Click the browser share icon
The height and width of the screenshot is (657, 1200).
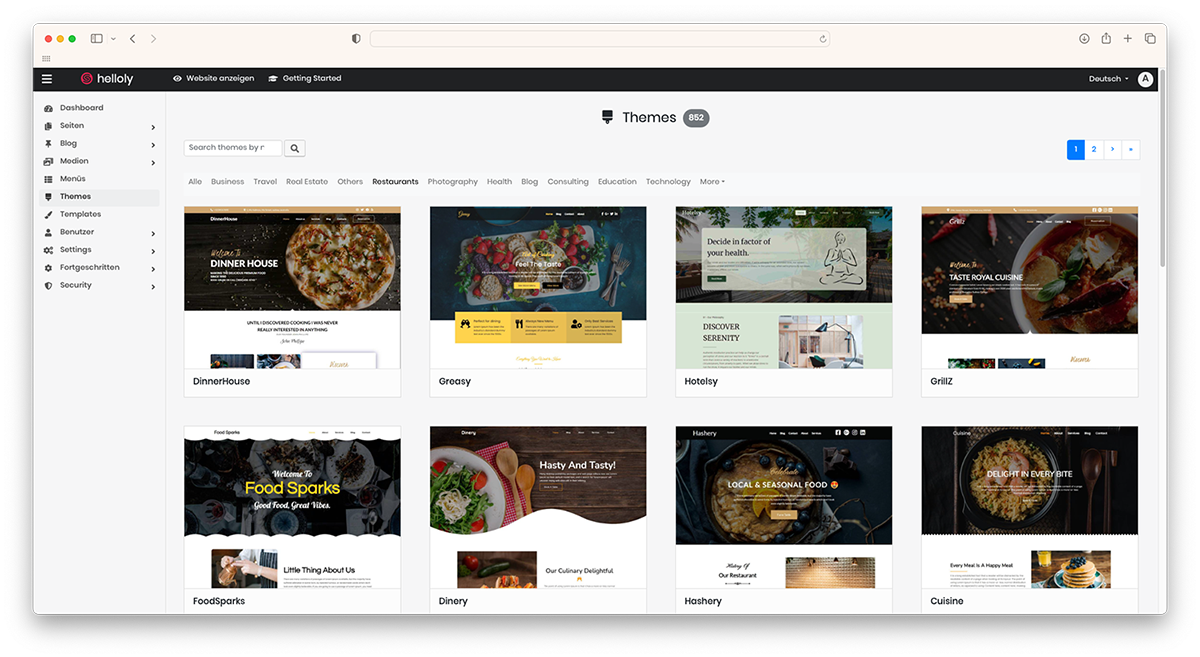coord(1106,39)
